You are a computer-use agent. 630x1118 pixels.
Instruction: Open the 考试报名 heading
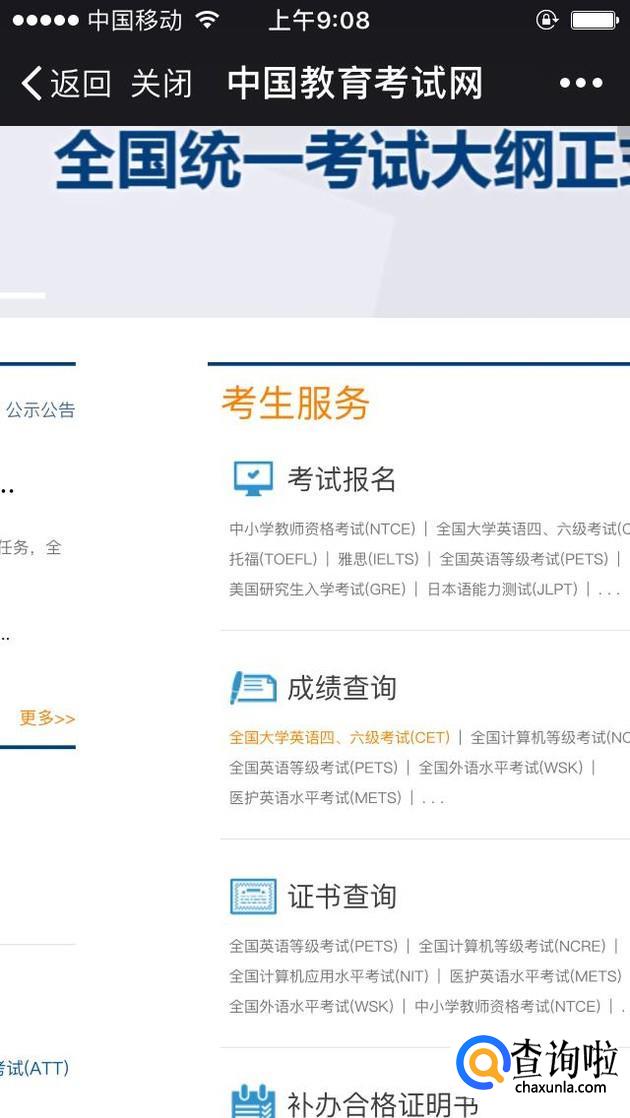[341, 479]
